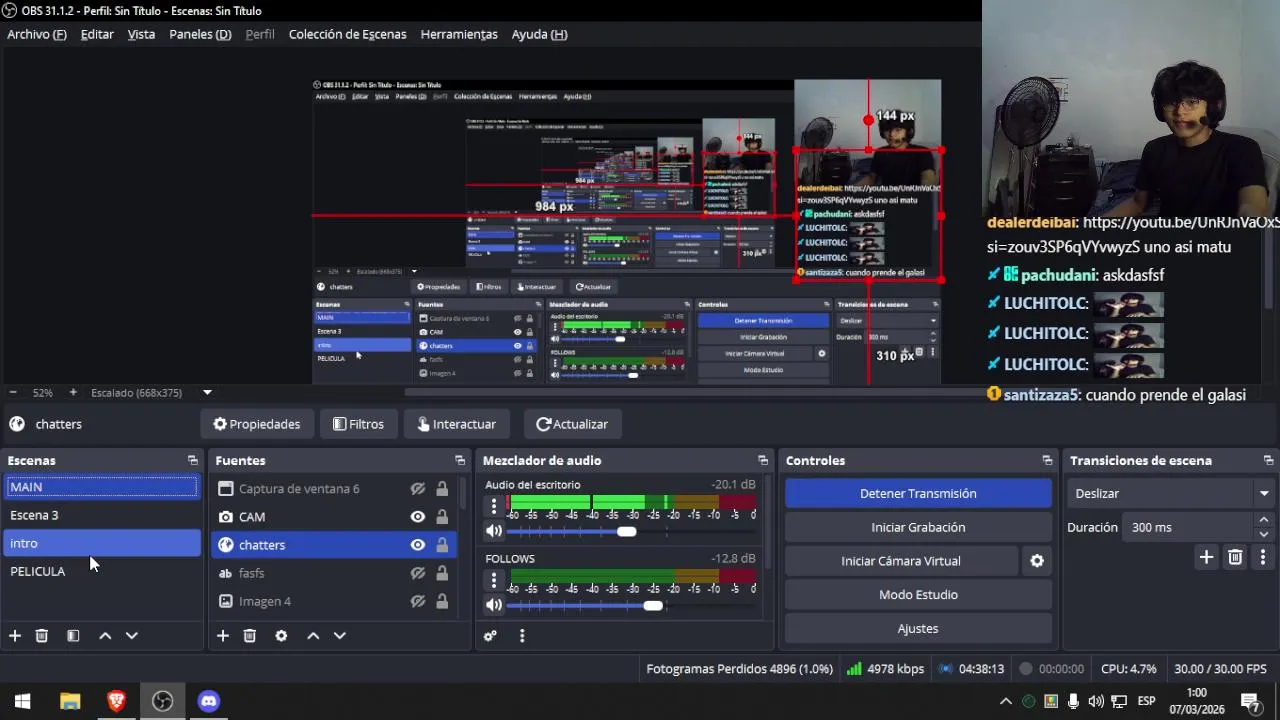Add a scene transition plus icon

click(x=1206, y=558)
